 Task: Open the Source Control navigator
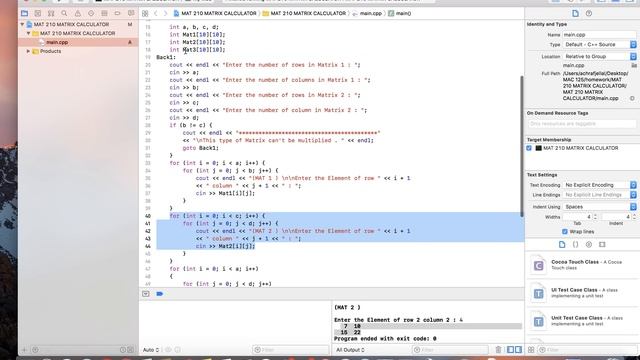[x=38, y=13]
